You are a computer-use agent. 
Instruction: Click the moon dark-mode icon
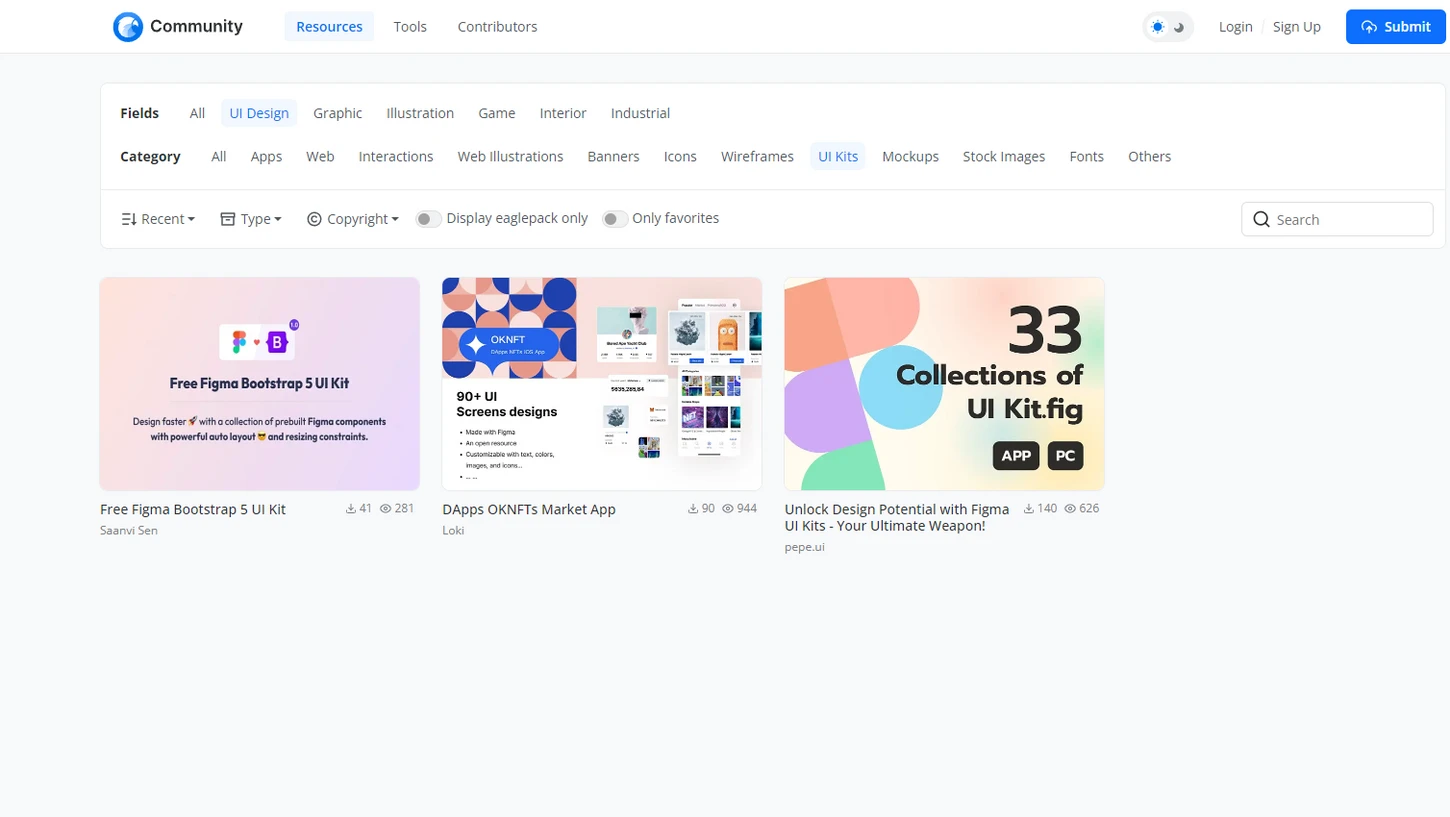[1180, 27]
